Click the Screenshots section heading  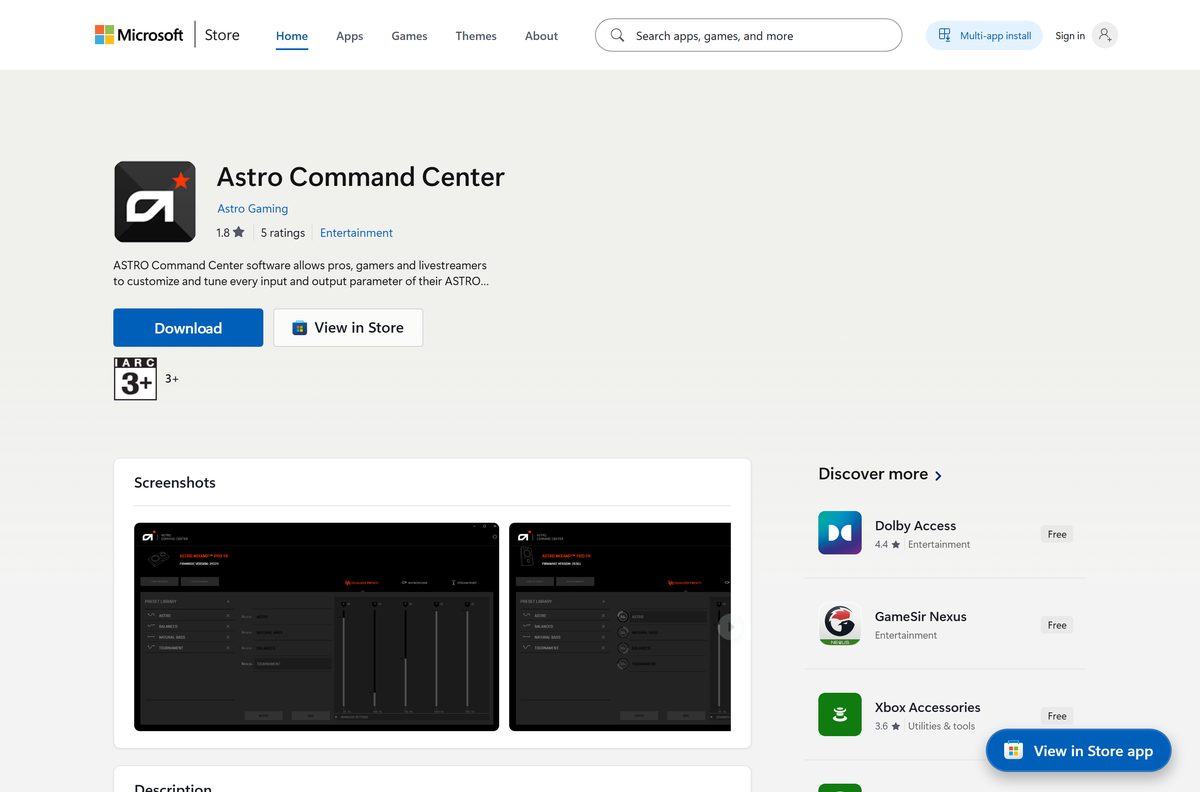175,482
